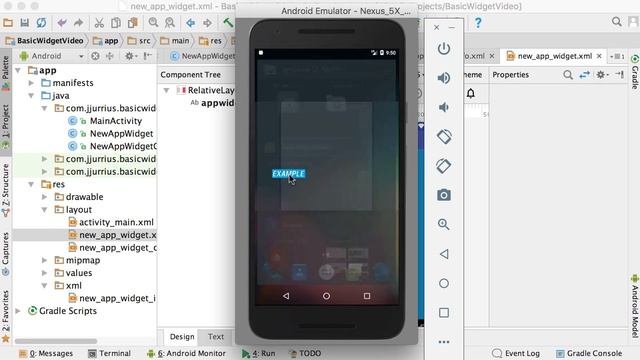Screen dimensions: 640x360
Task: Collapse the res folder
Action: tap(31, 184)
